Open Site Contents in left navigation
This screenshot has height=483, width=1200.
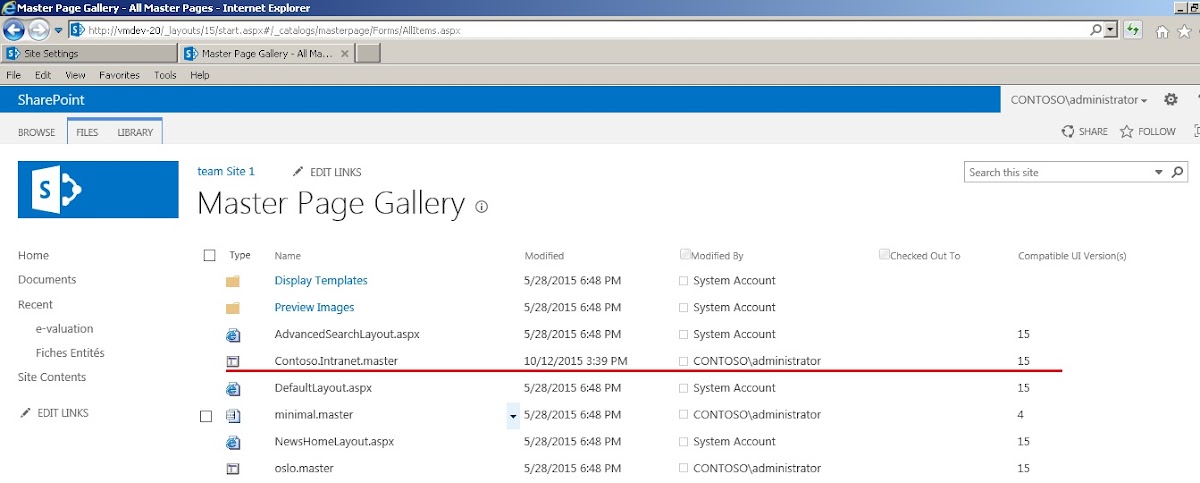[52, 377]
